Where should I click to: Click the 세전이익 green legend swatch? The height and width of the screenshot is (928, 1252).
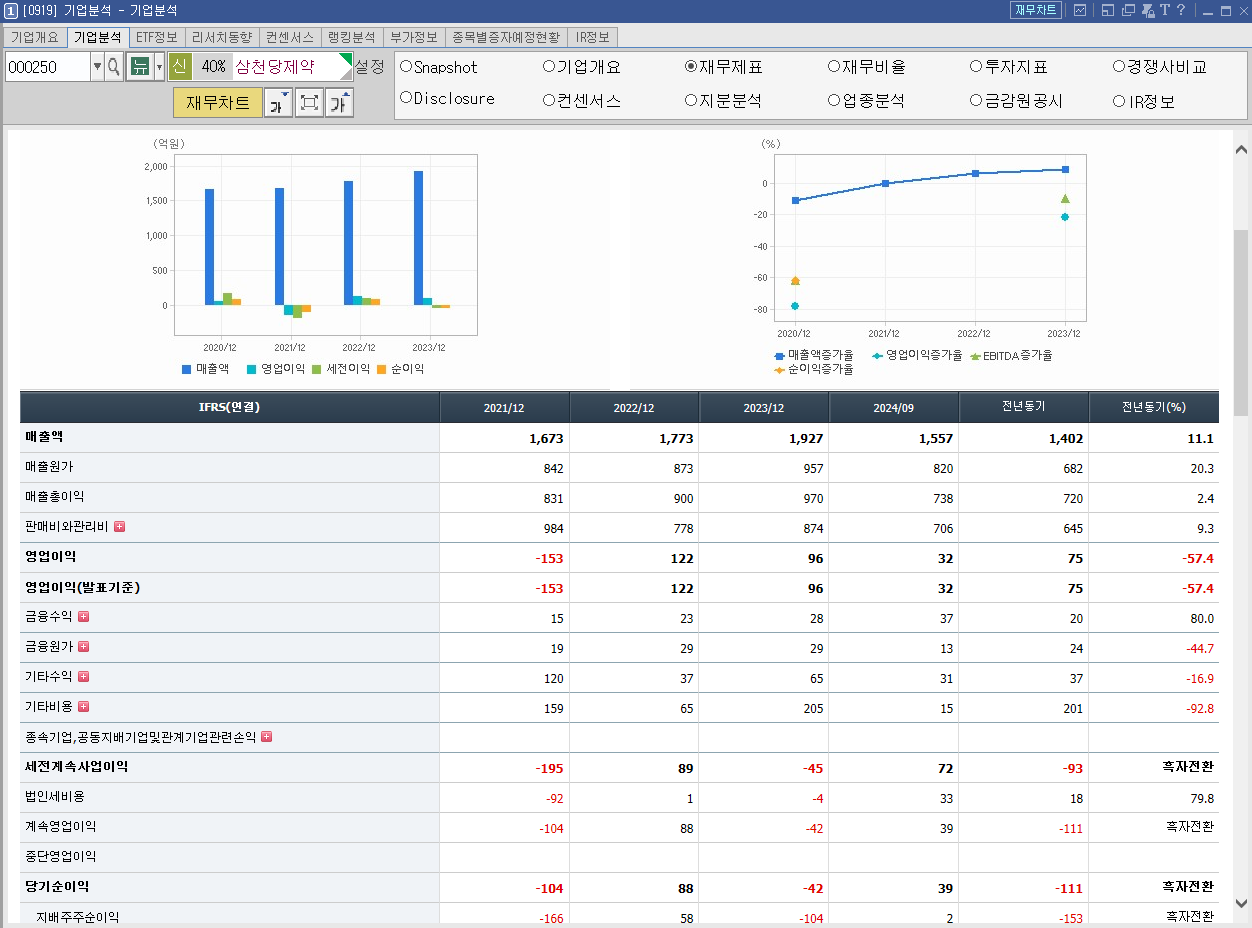[x=316, y=369]
